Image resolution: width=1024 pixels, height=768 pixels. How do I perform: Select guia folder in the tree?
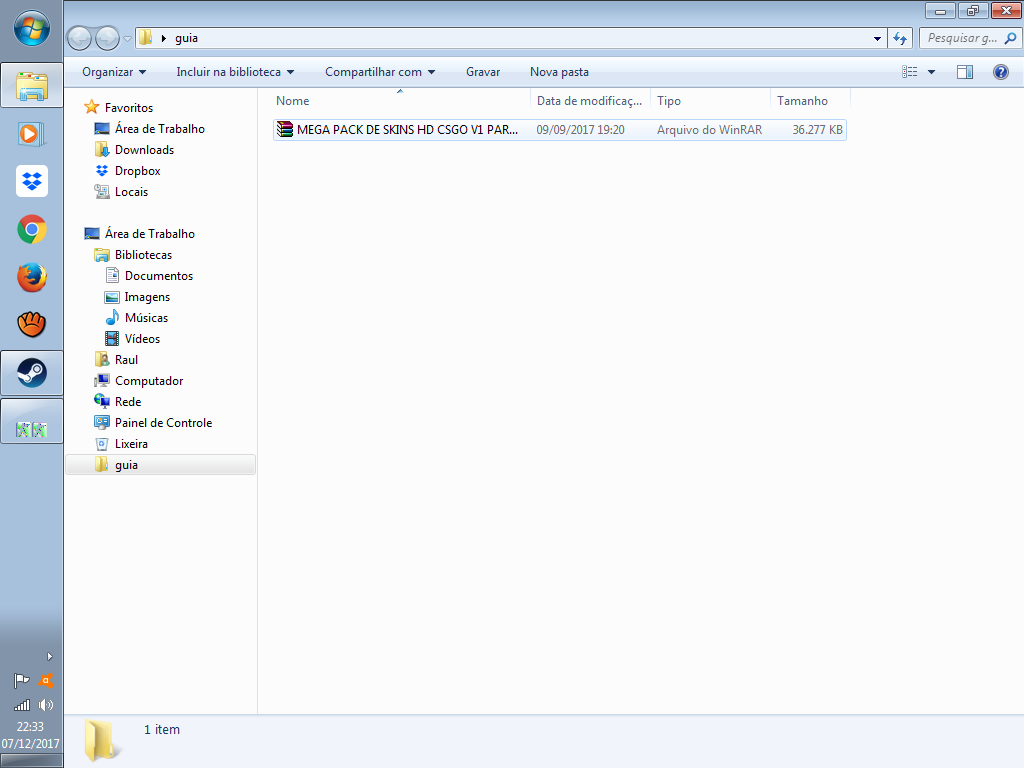[x=161, y=464]
